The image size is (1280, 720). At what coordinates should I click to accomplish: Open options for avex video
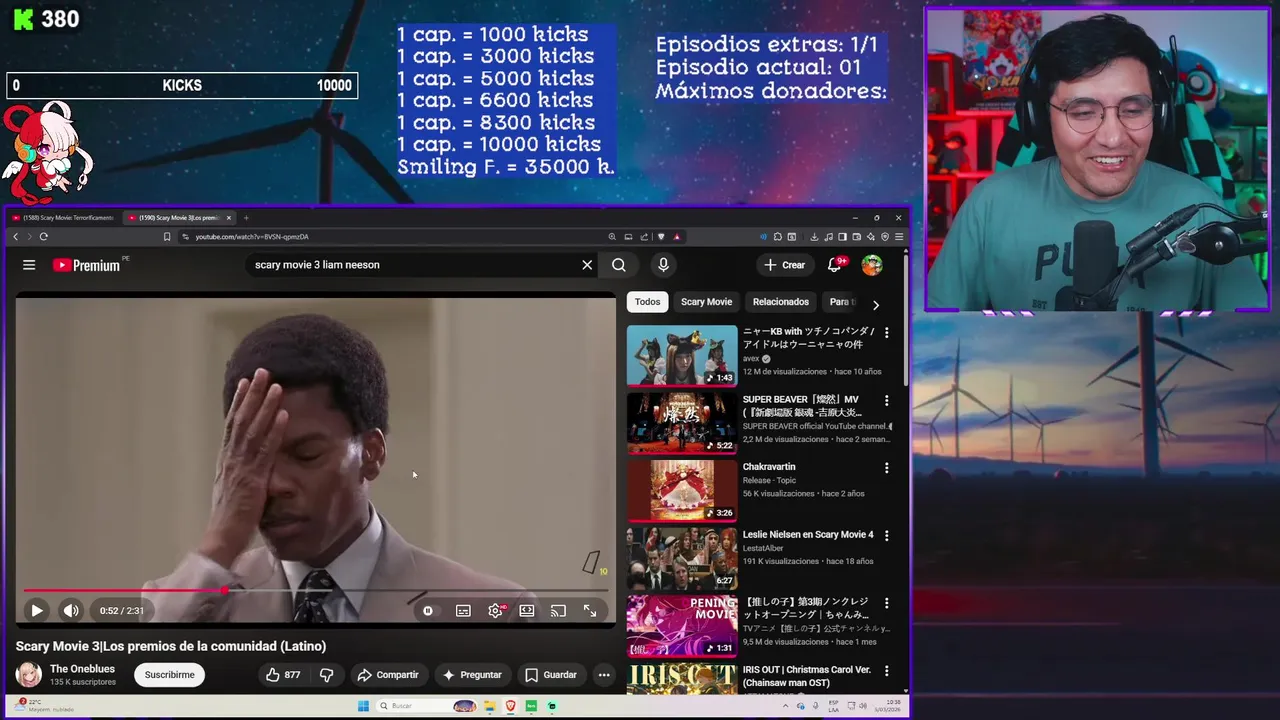click(x=886, y=332)
